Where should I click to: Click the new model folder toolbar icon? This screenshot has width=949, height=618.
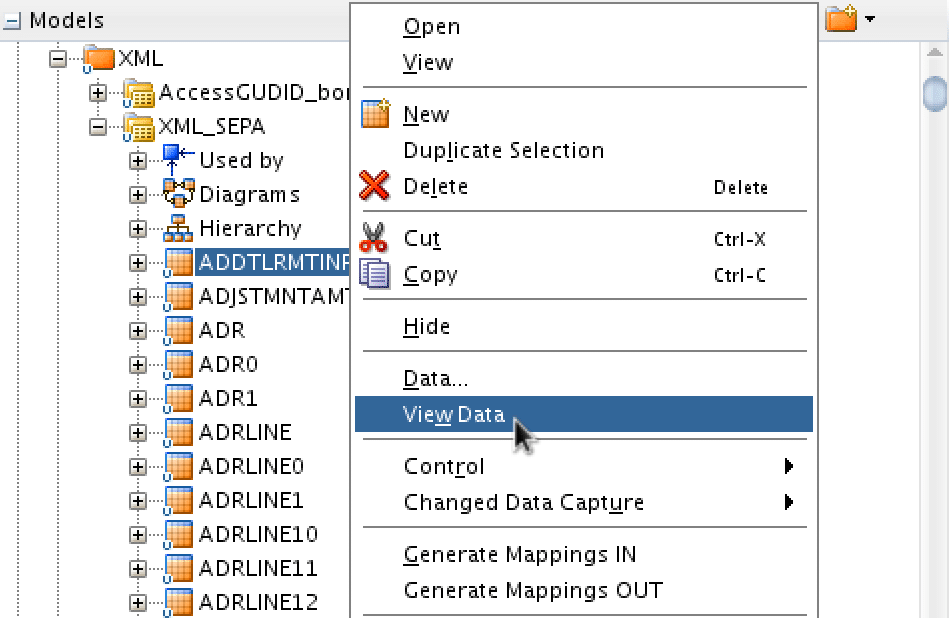[842, 19]
